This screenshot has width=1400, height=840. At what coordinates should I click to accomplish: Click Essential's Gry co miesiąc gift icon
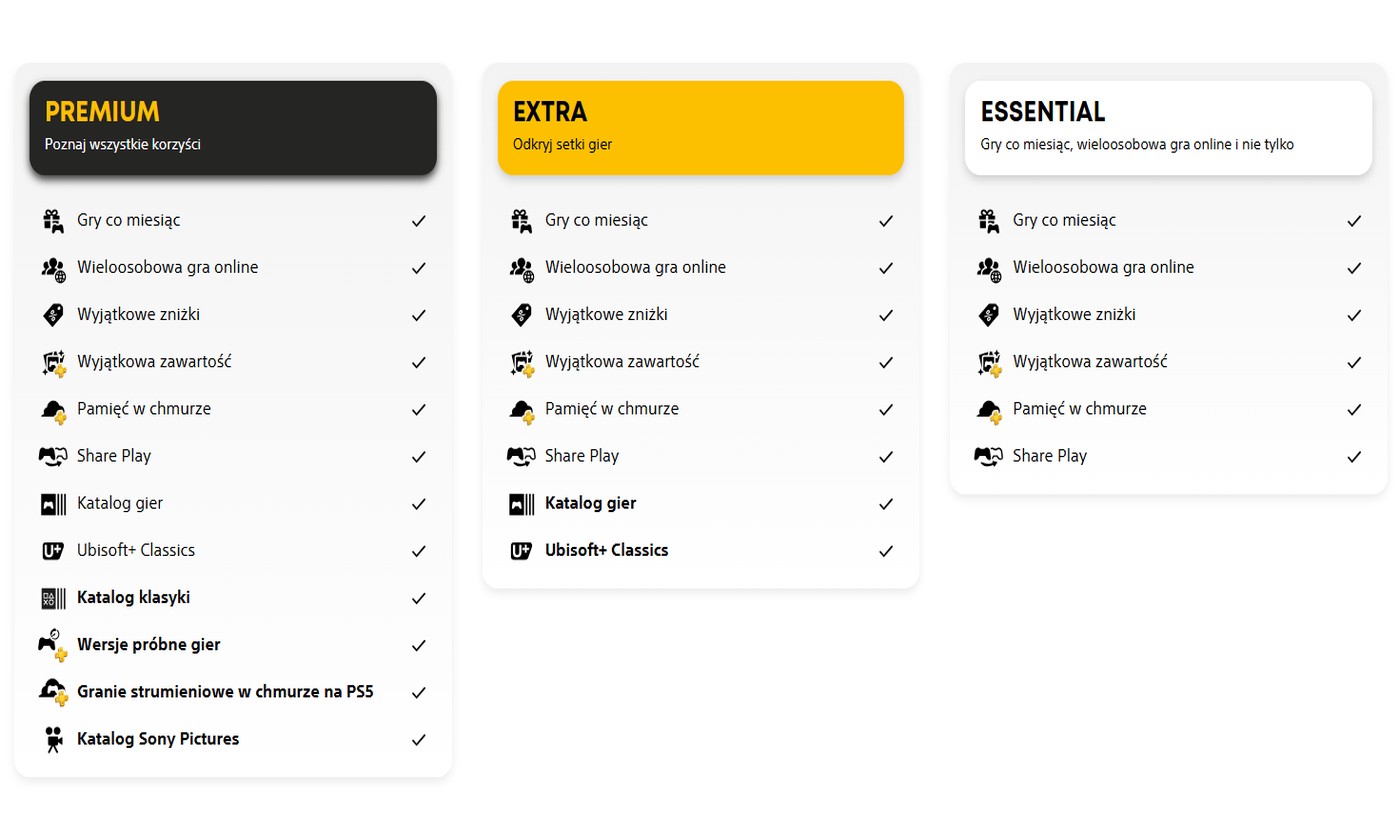tap(988, 221)
